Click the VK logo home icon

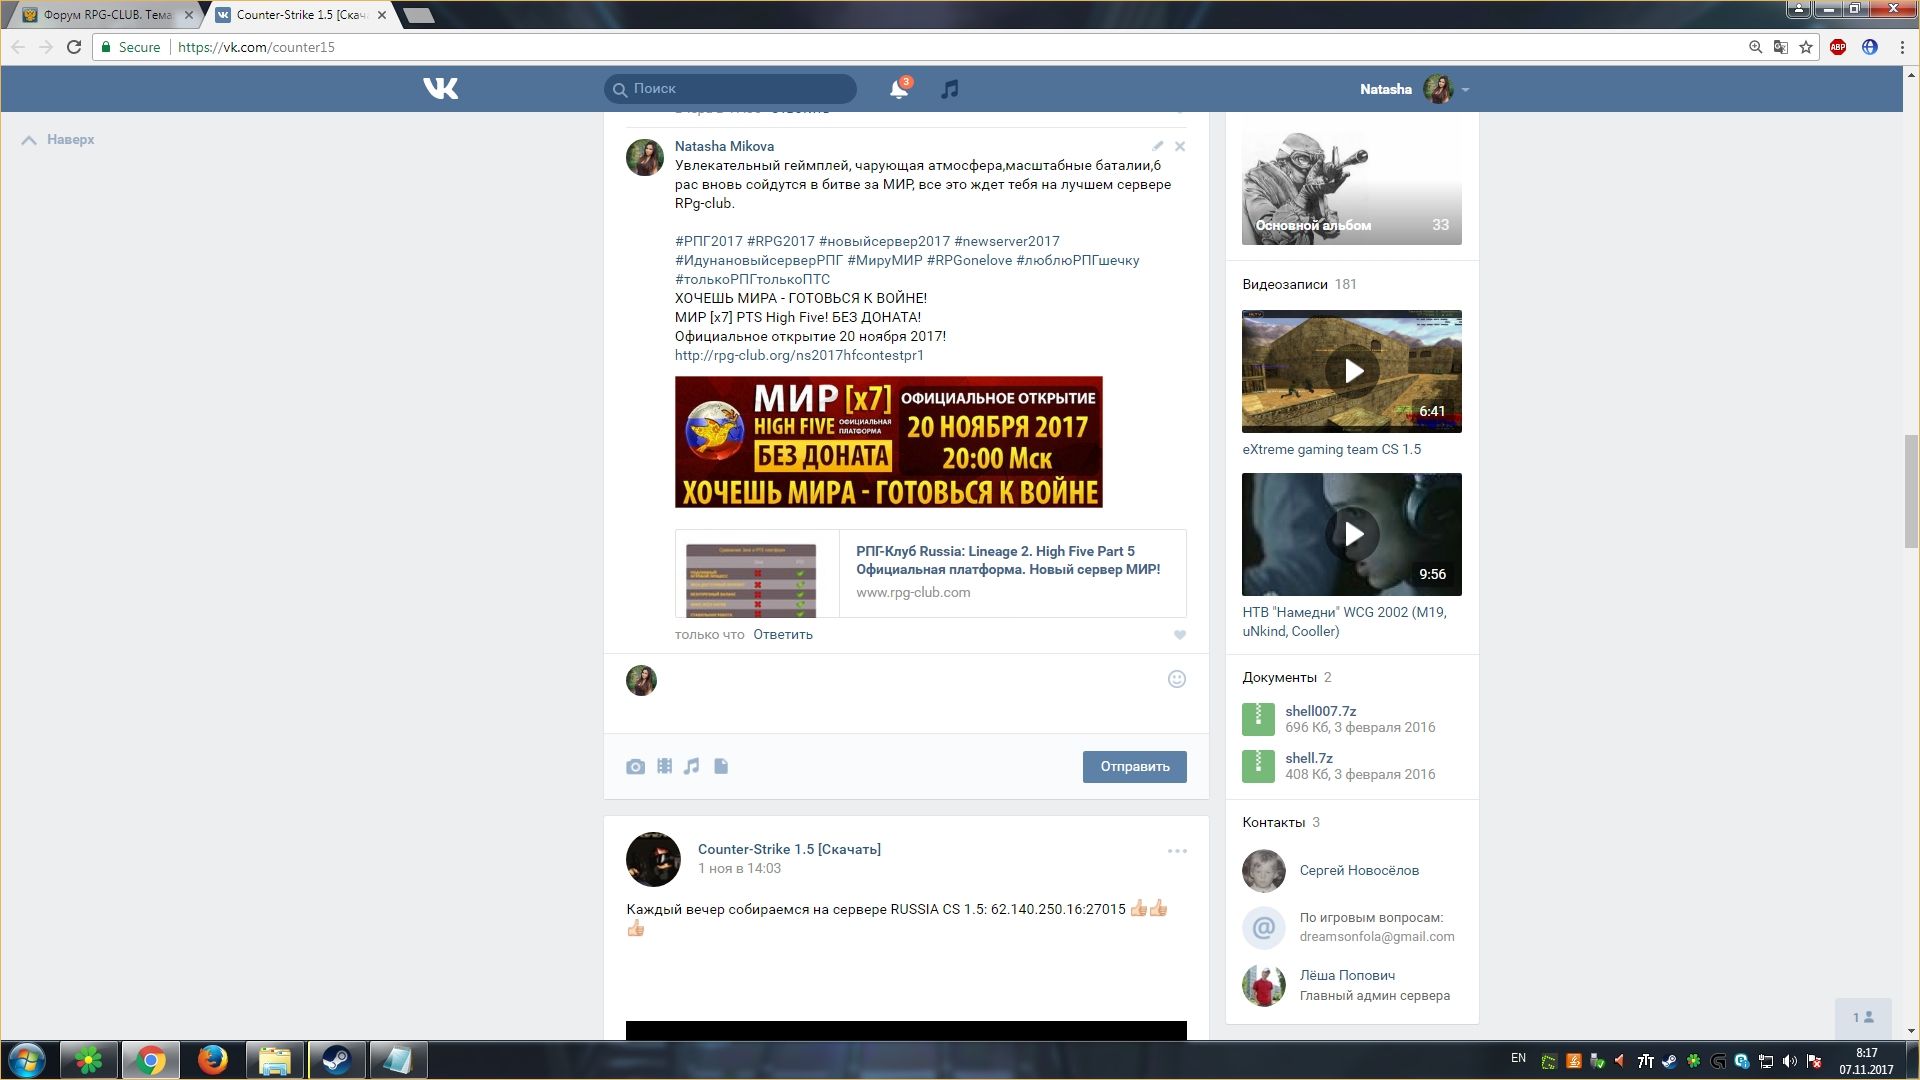coord(440,89)
